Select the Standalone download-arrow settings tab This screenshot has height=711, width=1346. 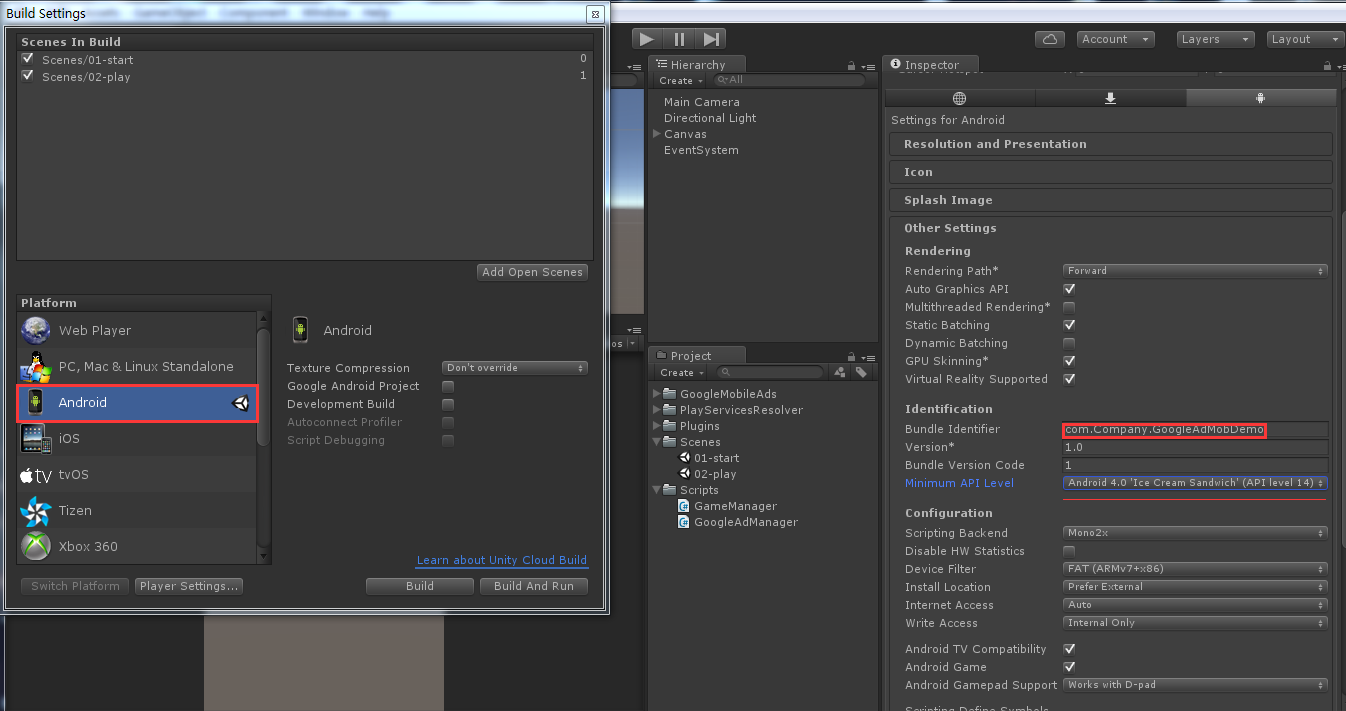point(1110,98)
